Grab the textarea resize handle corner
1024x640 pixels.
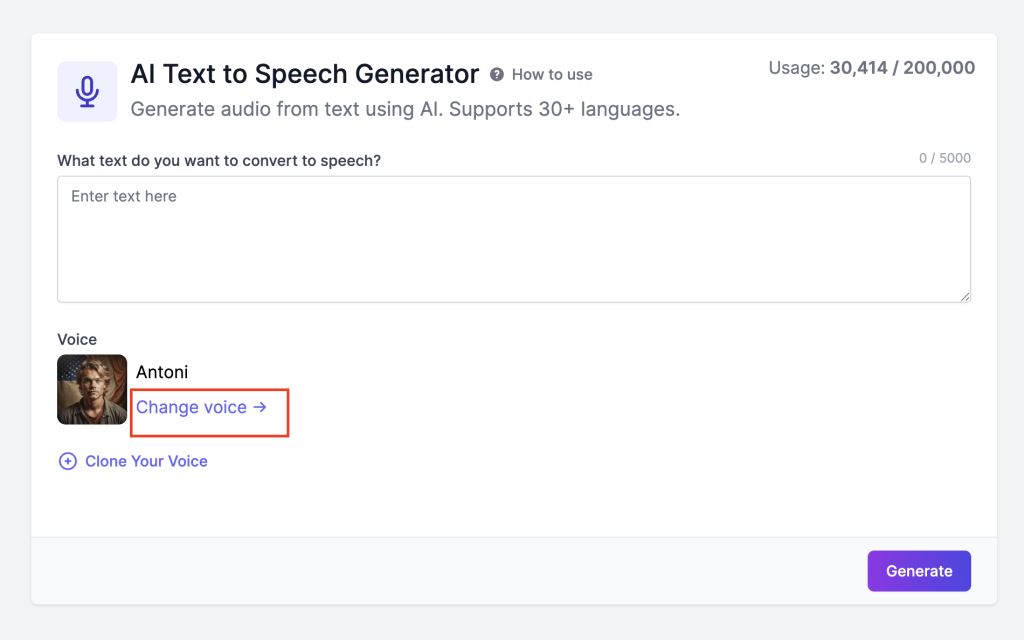click(965, 296)
